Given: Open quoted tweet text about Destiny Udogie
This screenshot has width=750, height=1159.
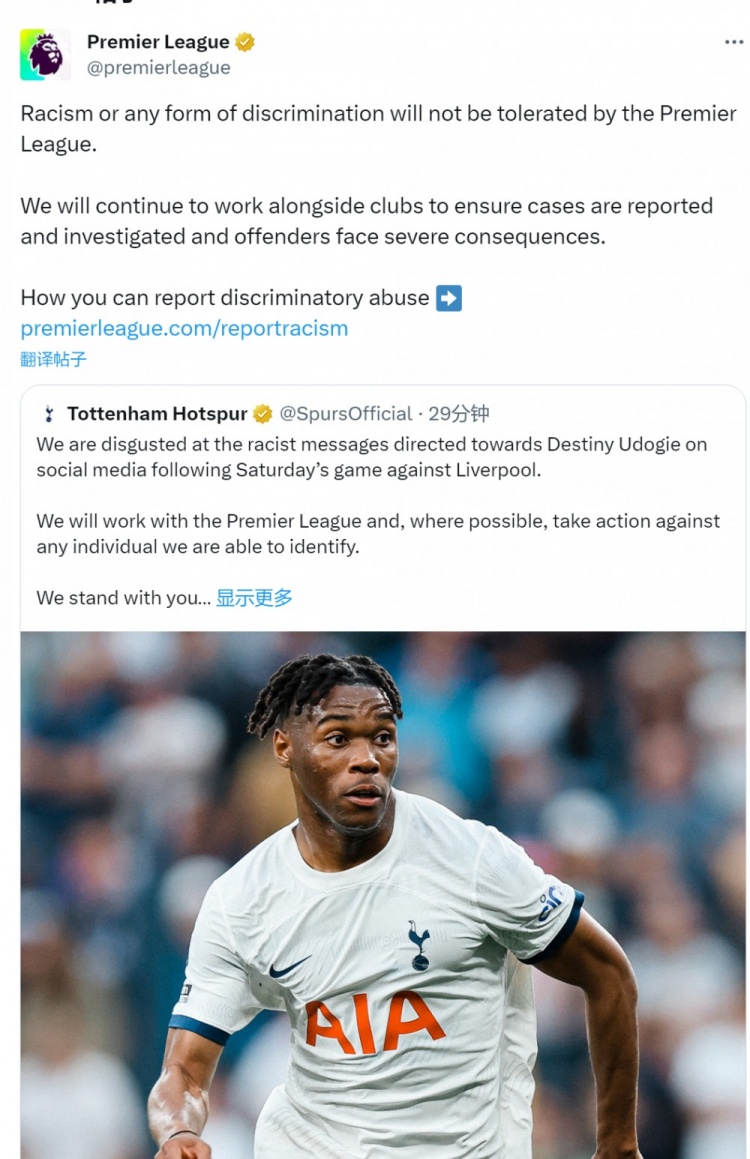Looking at the screenshot, I should [x=372, y=457].
